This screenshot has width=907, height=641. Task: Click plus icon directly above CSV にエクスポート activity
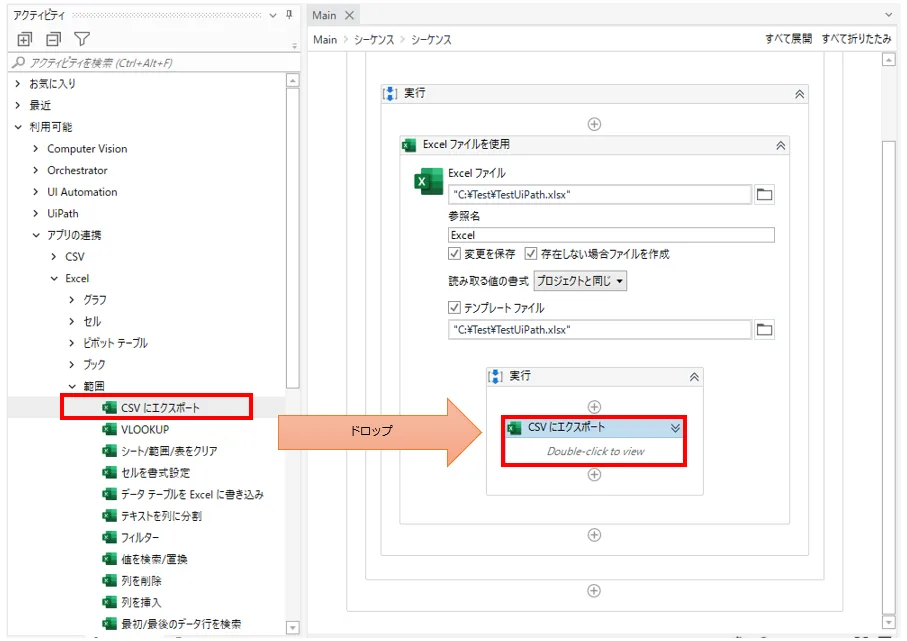(594, 407)
